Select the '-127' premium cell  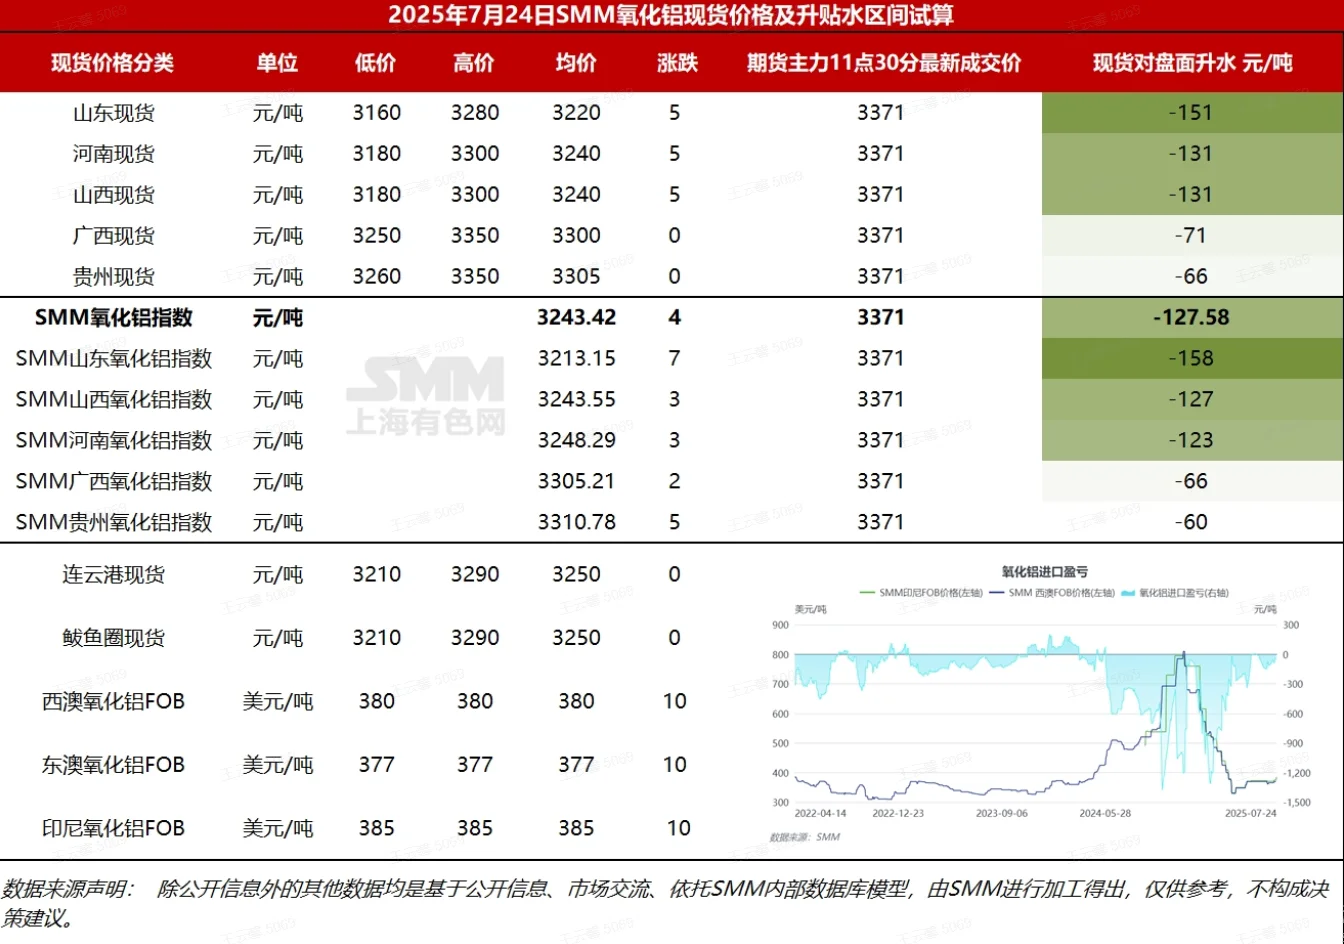1191,400
